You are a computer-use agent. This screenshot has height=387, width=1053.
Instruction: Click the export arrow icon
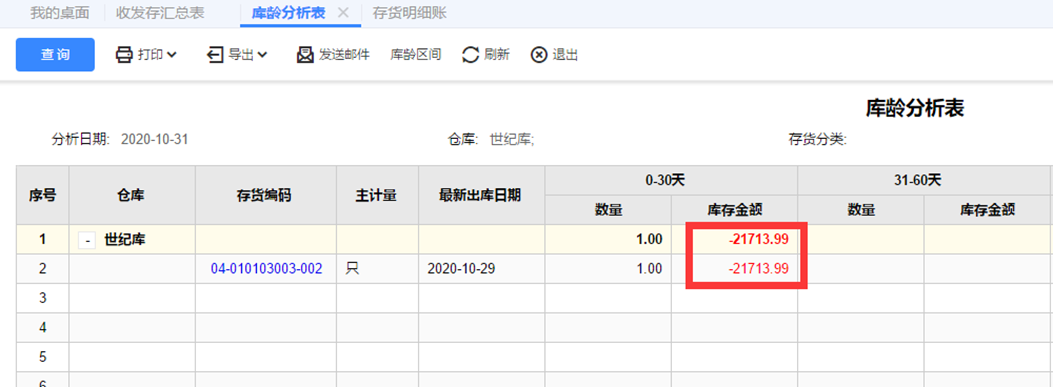click(215, 55)
